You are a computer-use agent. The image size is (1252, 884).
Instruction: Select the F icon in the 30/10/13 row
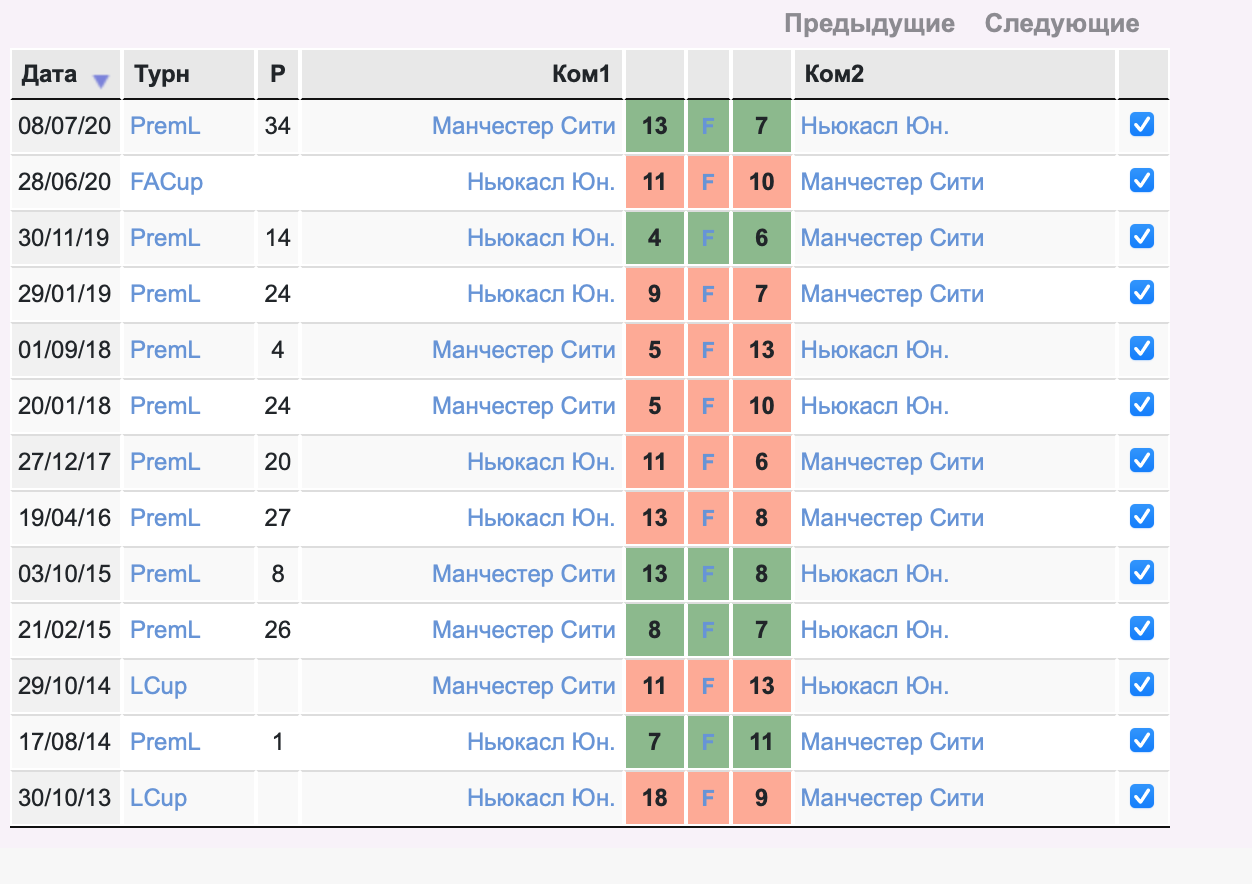pyautogui.click(x=708, y=798)
